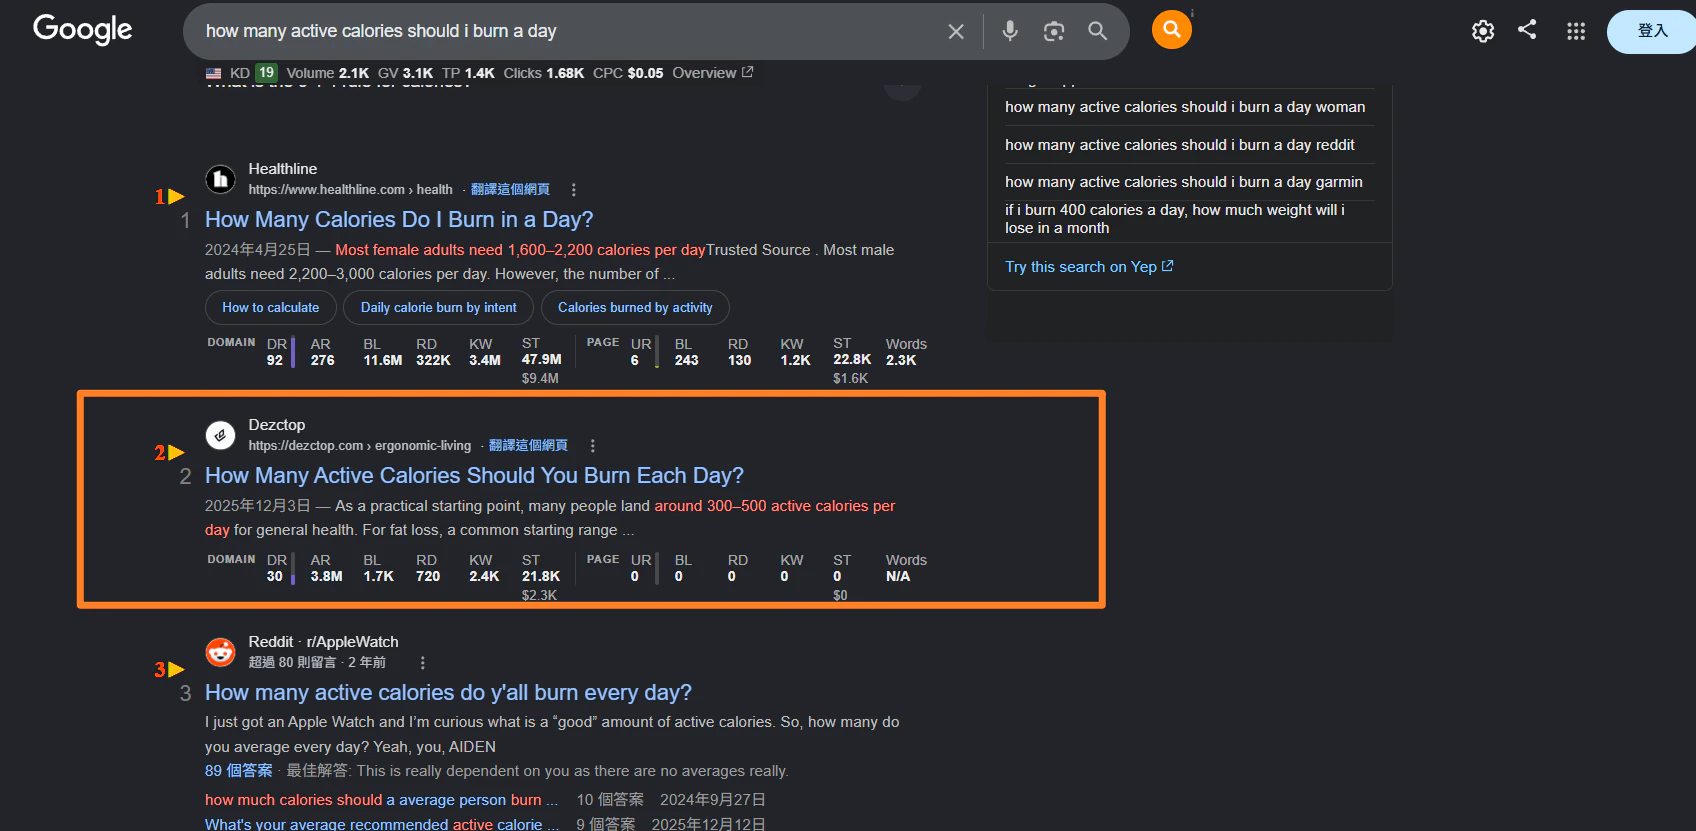The height and width of the screenshot is (831, 1696).
Task: Click the 'How to calculate' chip
Action: click(x=271, y=308)
